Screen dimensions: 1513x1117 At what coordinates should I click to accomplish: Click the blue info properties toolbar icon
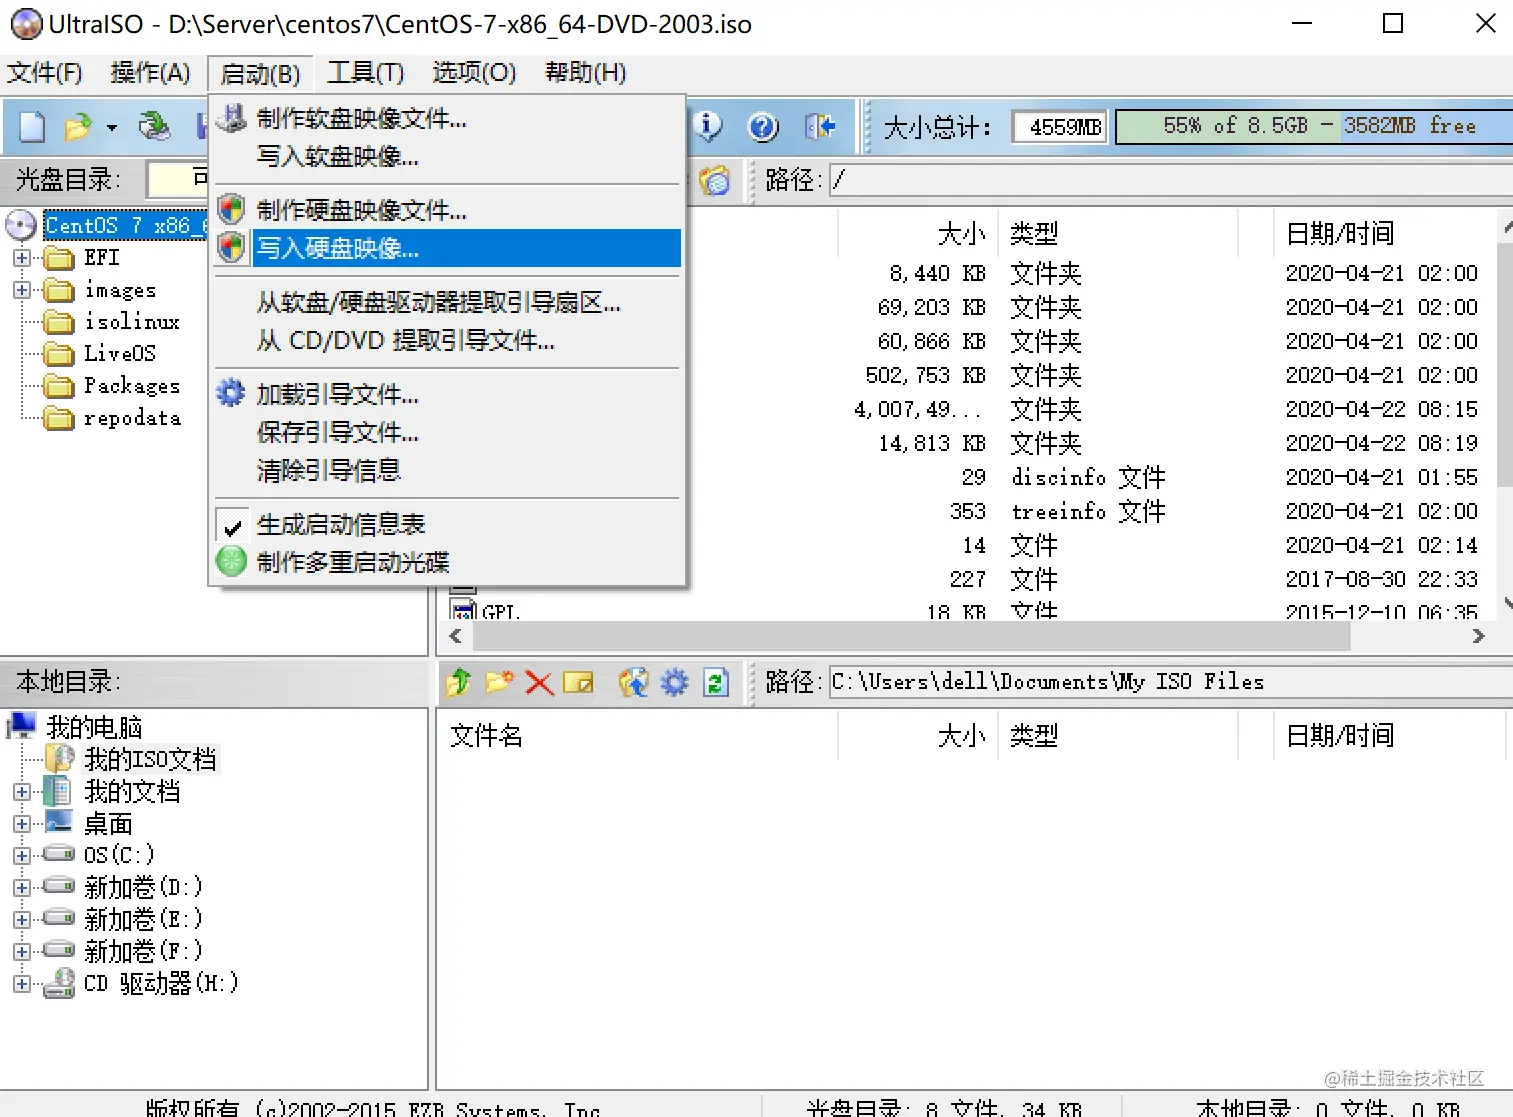pyautogui.click(x=708, y=126)
